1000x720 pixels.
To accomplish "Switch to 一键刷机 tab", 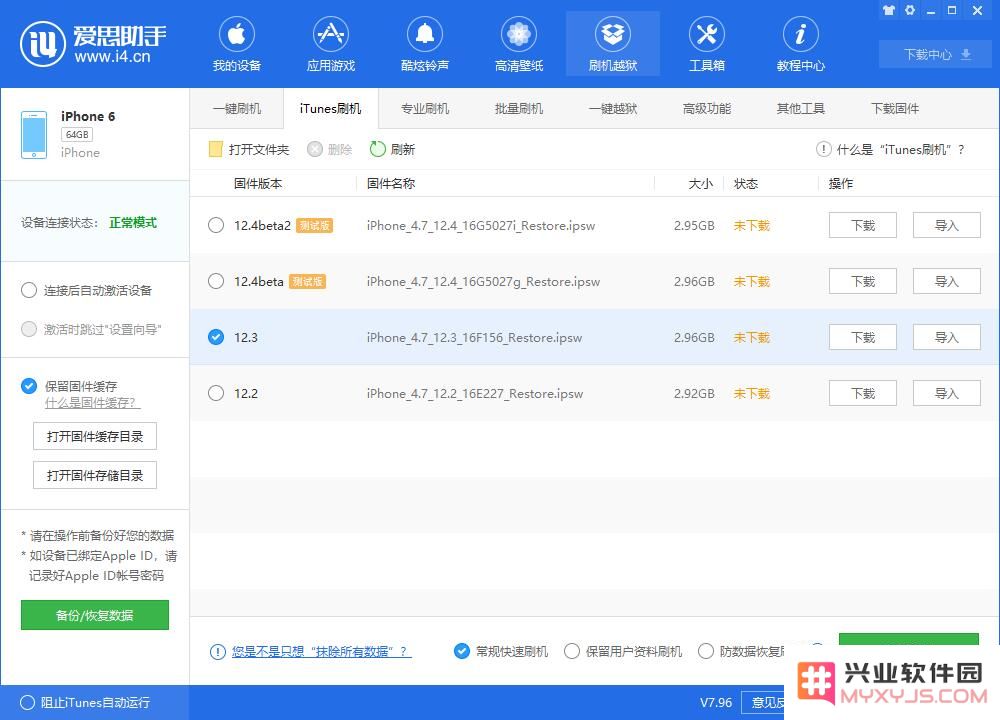I will [237, 108].
